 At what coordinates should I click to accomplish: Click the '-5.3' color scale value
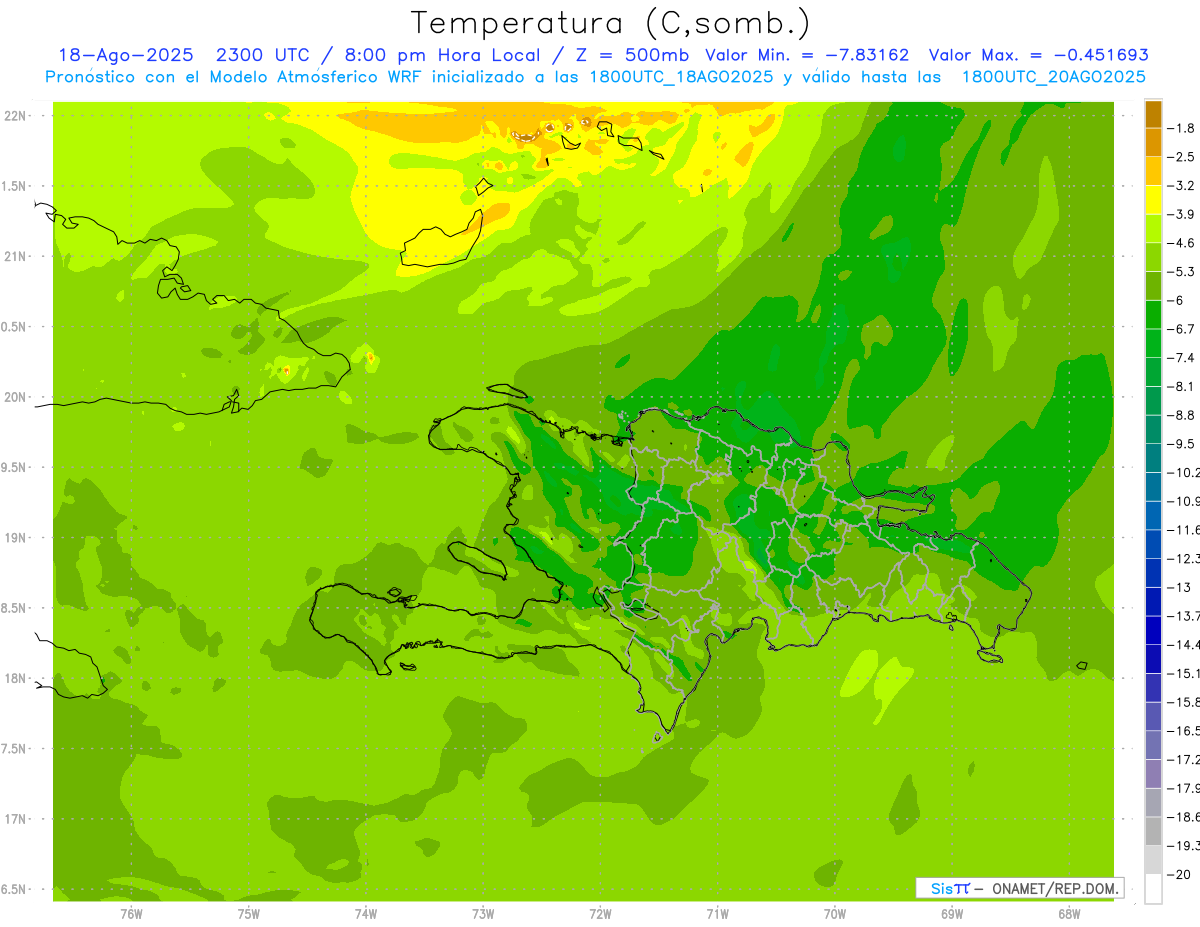point(1182,272)
